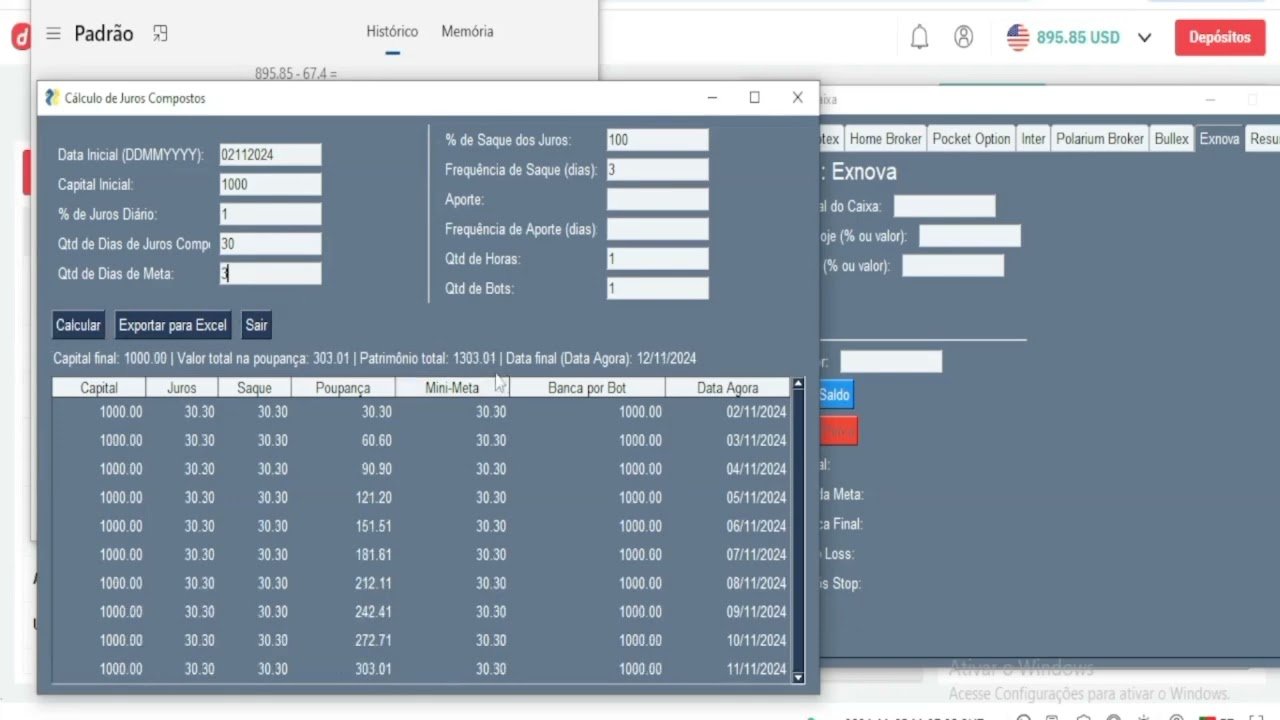This screenshot has width=1280, height=720.
Task: Select the Poupança cell 151.51
Action: click(373, 526)
